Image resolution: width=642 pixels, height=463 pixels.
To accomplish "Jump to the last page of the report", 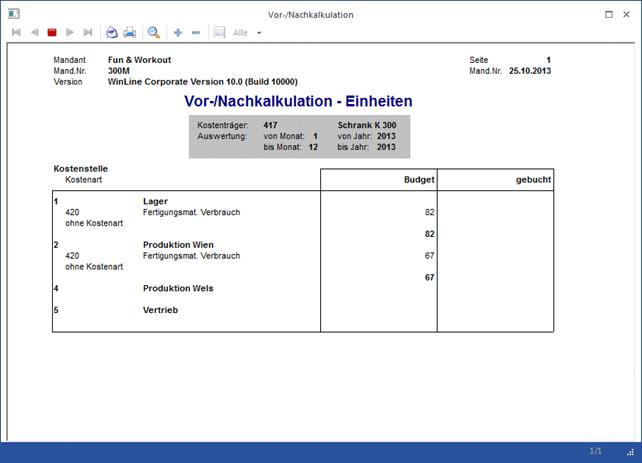I will pos(88,32).
